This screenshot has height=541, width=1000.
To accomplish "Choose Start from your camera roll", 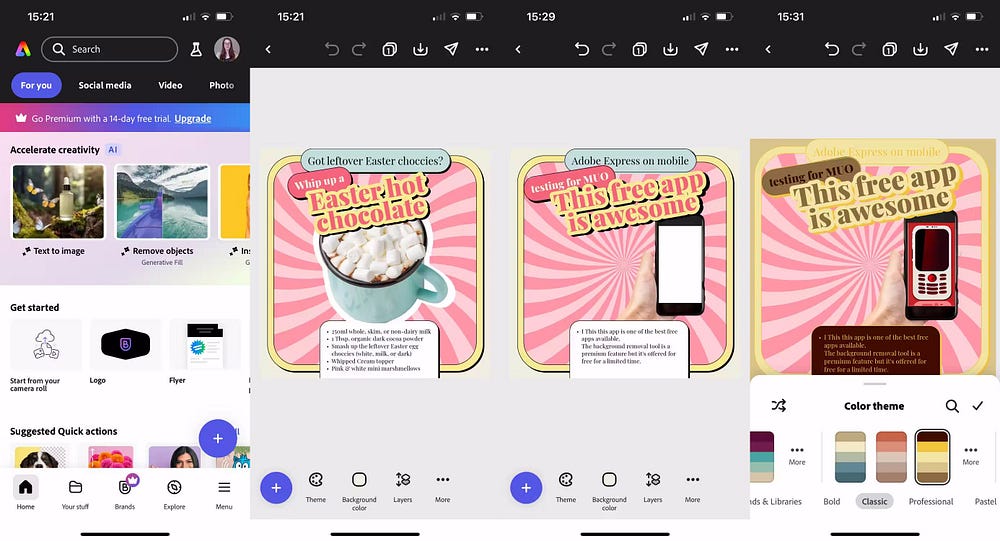I will (46, 356).
